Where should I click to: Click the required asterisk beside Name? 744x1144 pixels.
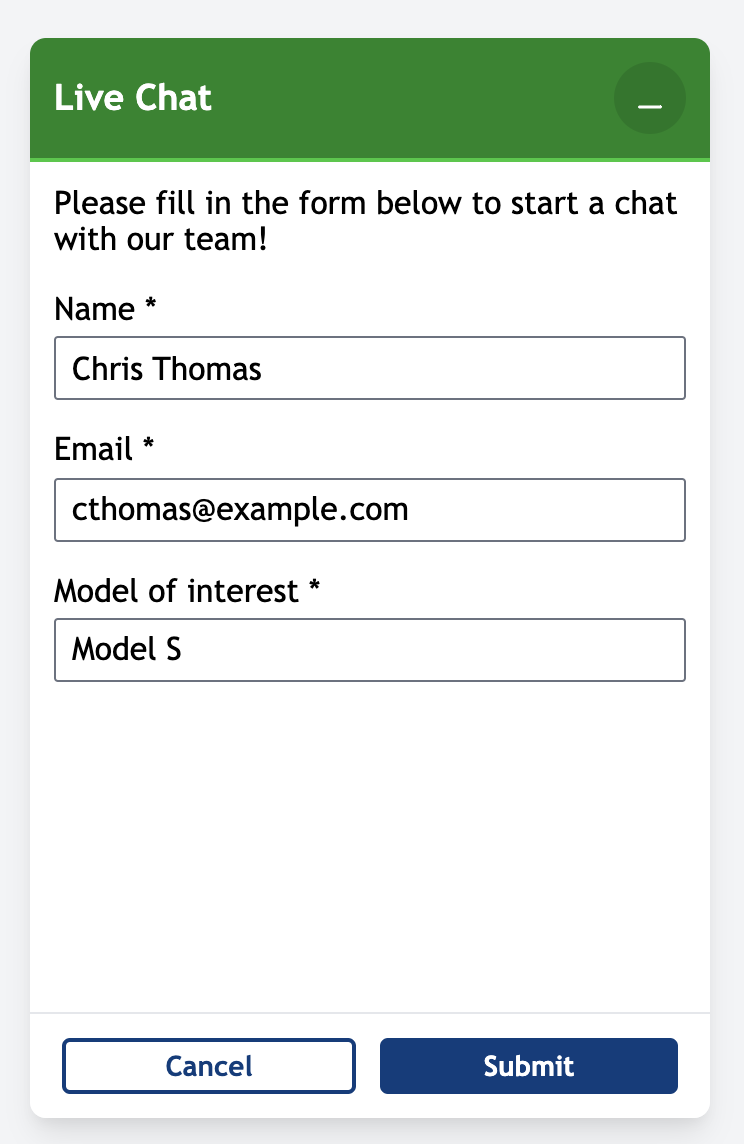(151, 306)
